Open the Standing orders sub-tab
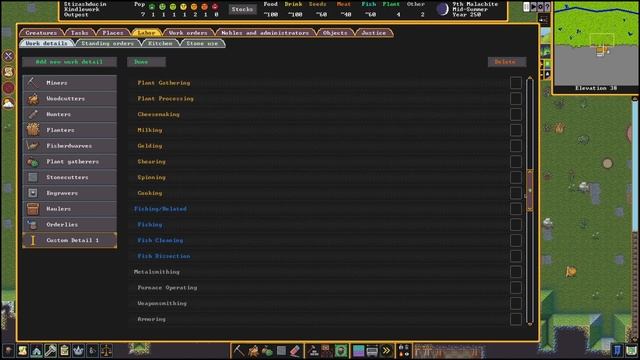 pos(108,43)
